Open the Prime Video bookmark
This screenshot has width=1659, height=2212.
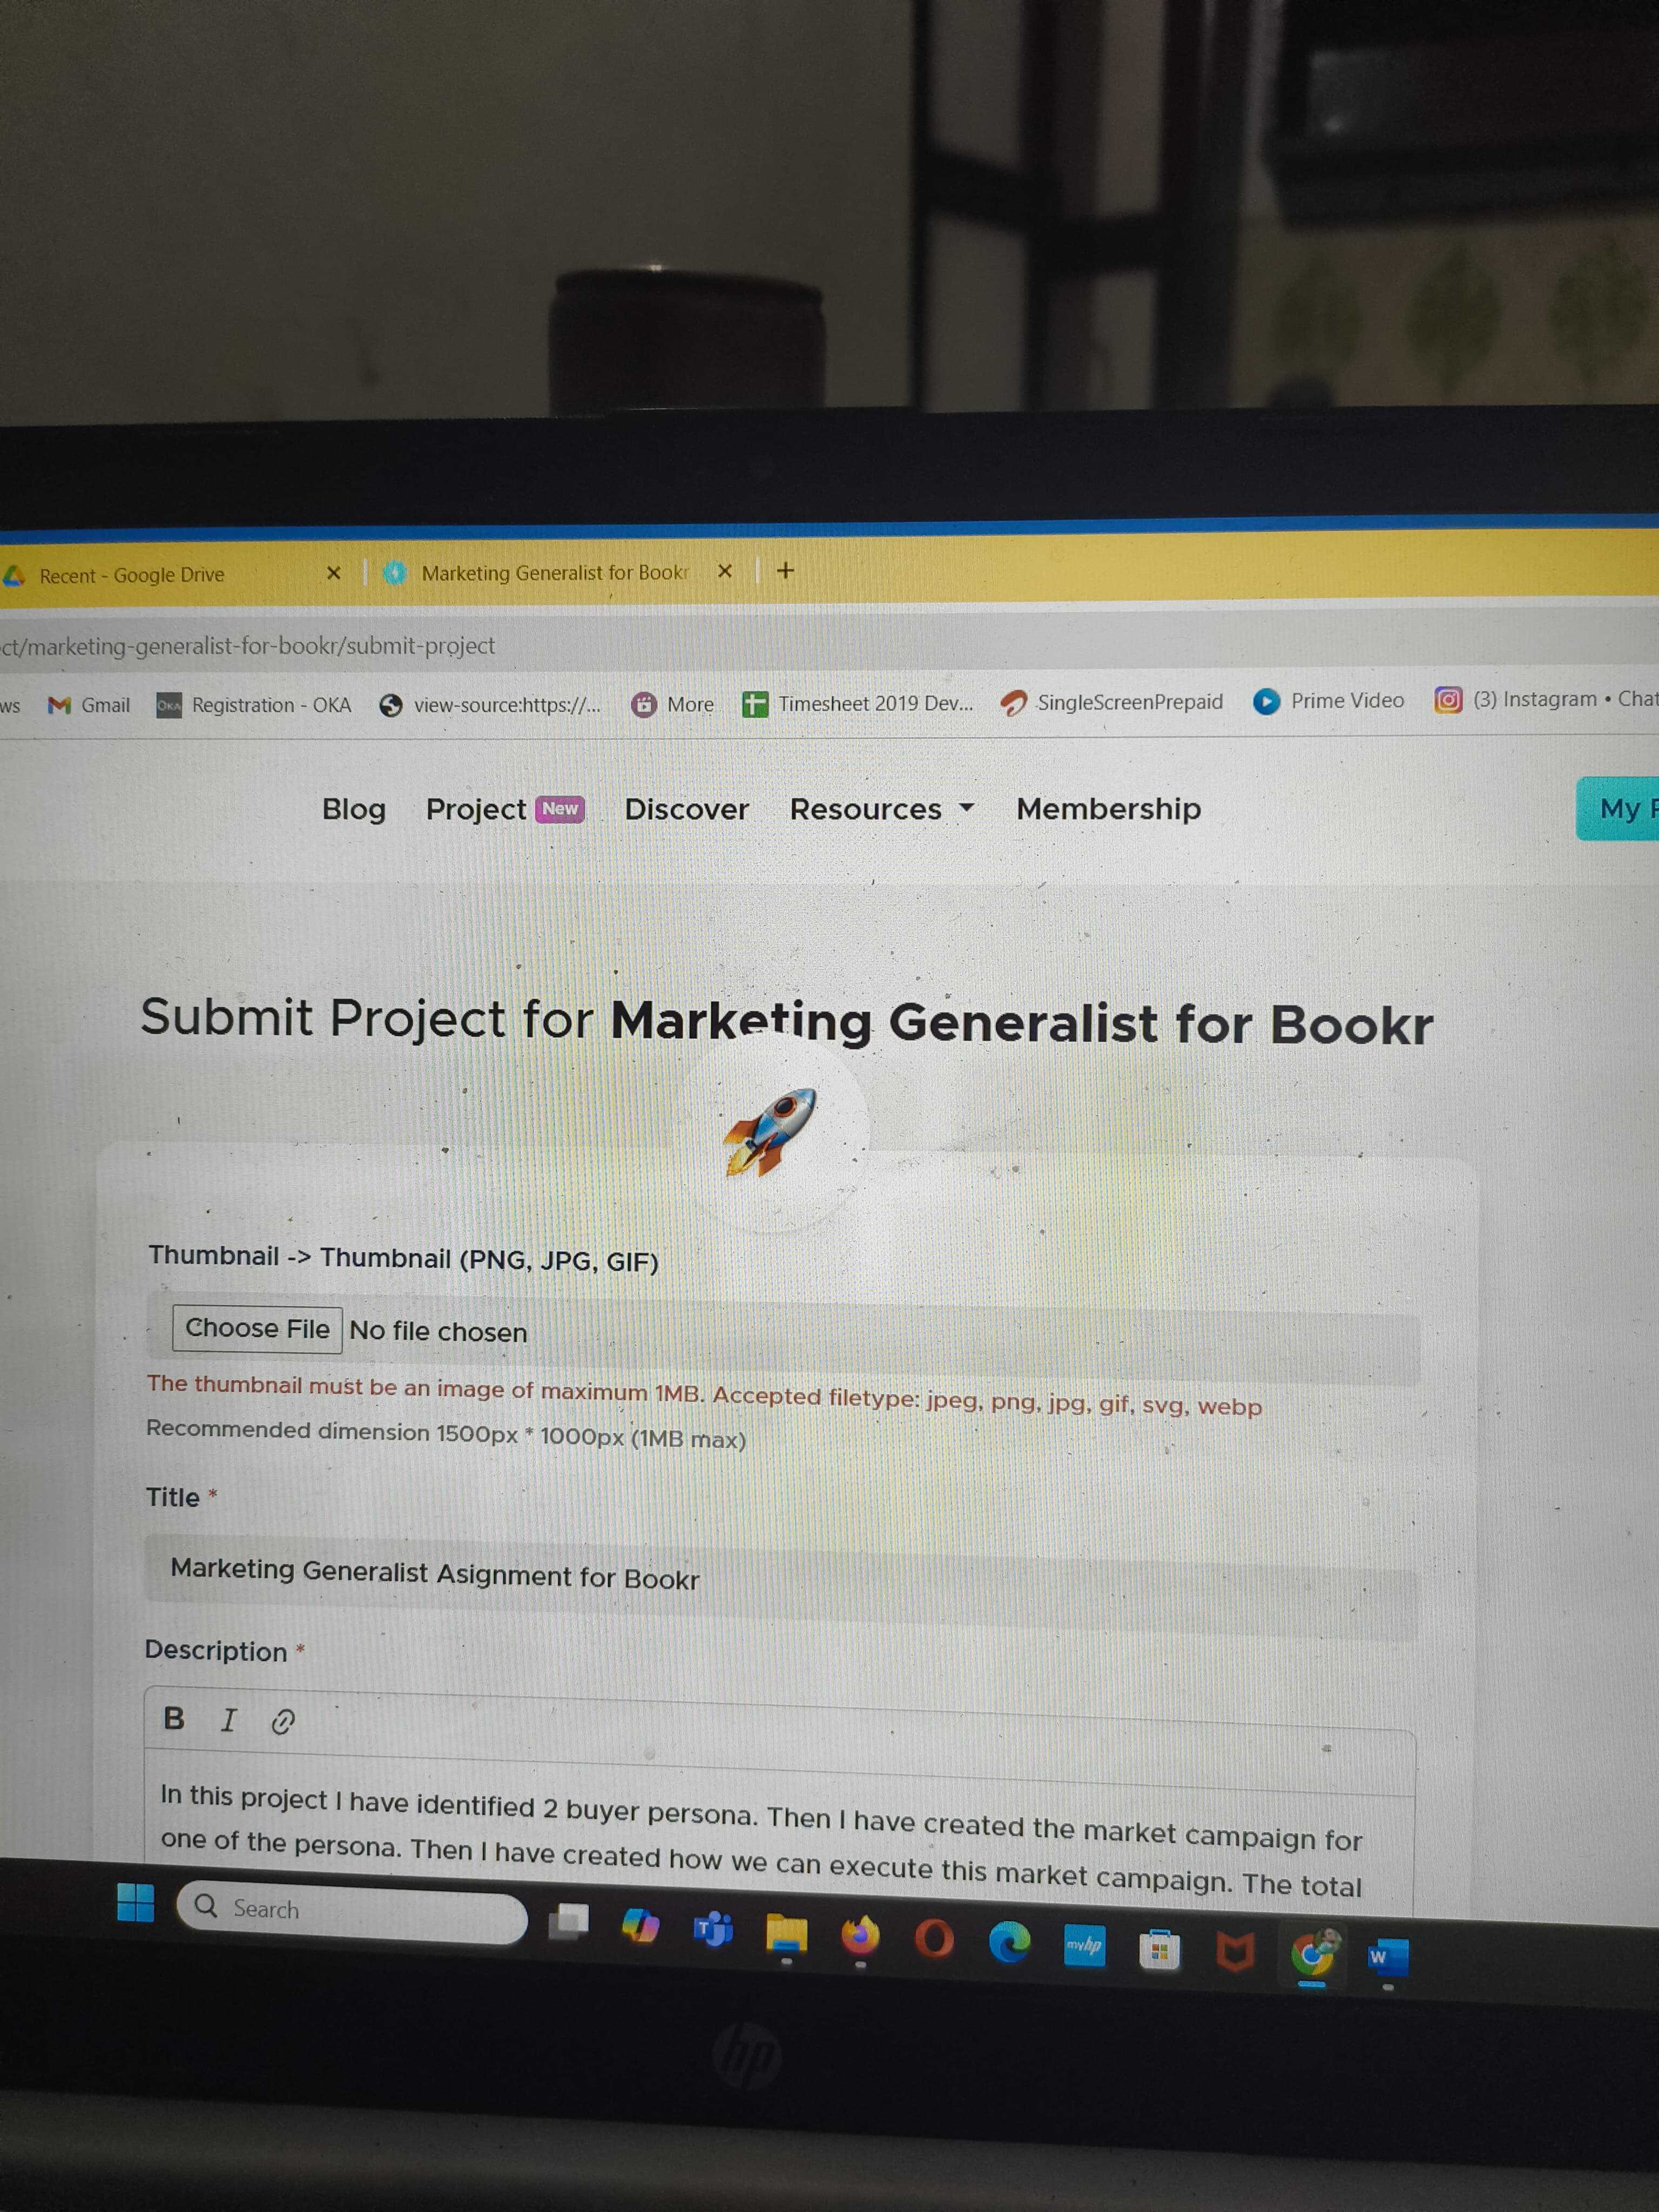pos(1329,701)
